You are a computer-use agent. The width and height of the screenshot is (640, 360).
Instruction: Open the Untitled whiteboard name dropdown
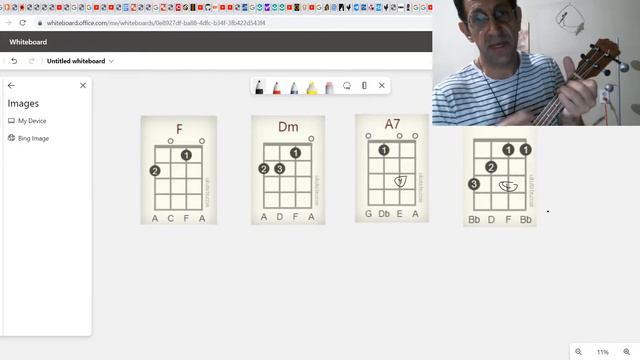click(80, 61)
